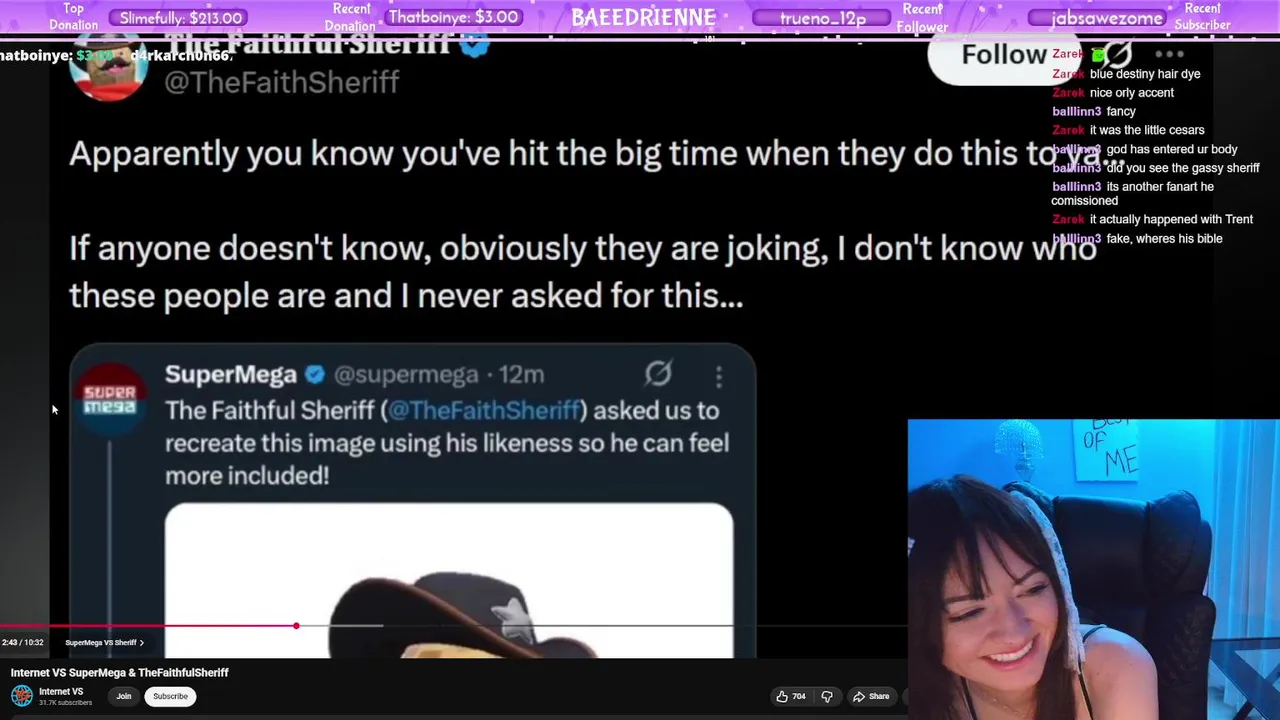Open the @supermega handle link
This screenshot has width=1280, height=720.
(405, 375)
